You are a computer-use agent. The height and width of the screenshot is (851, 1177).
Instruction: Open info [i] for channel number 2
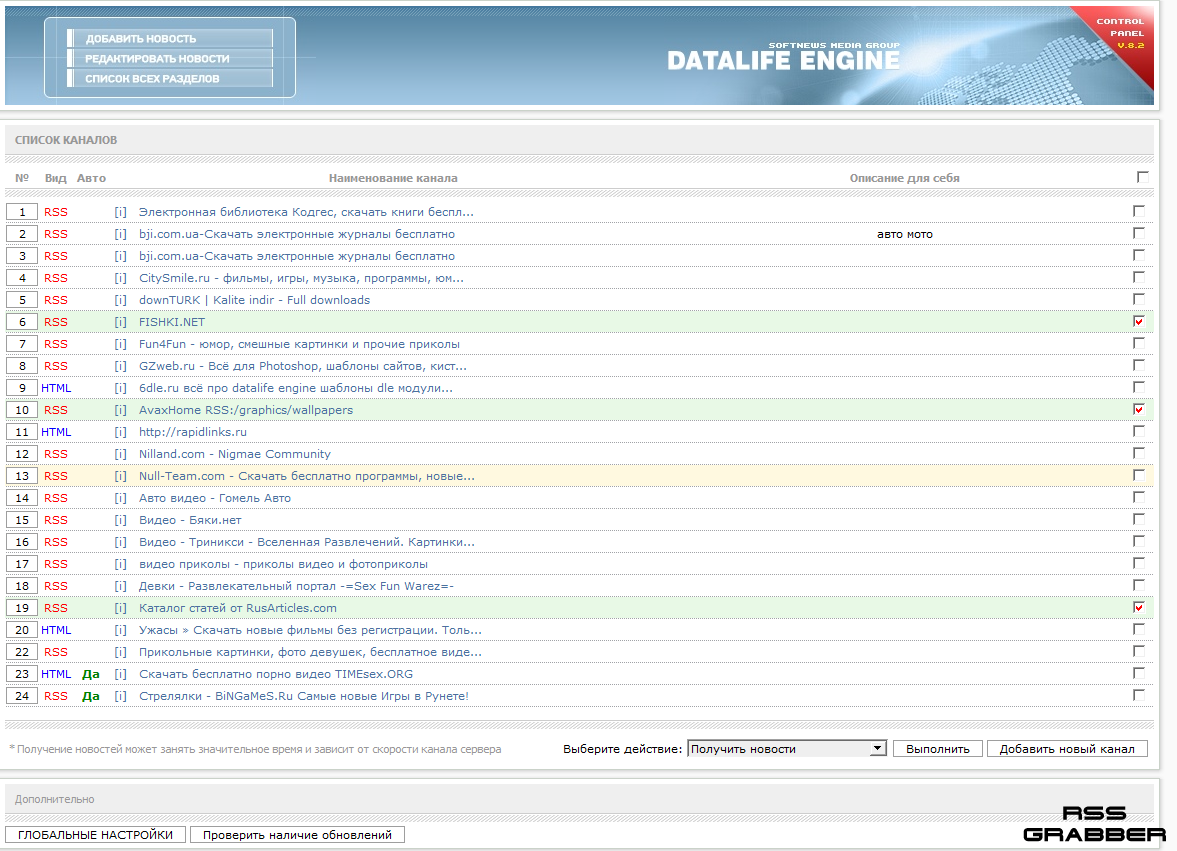coord(120,234)
